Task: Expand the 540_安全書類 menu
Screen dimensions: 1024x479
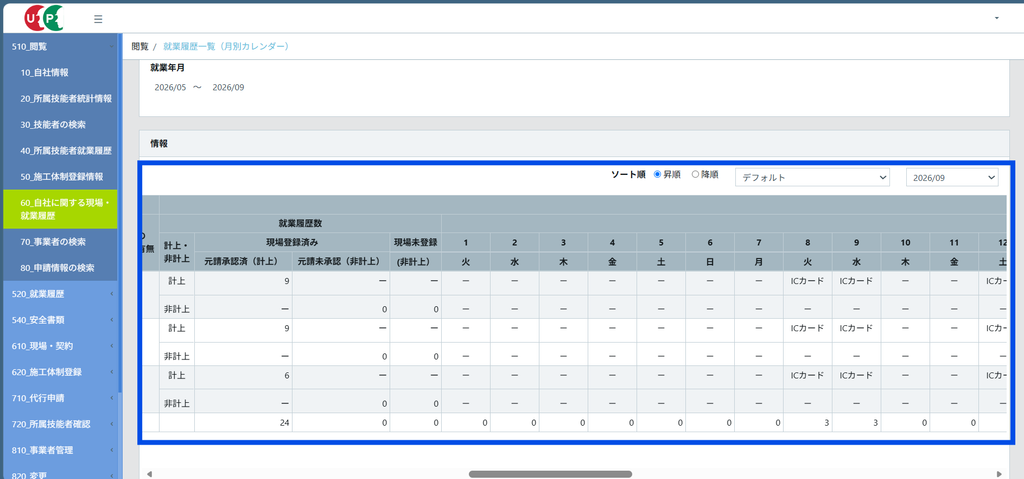Action: (x=59, y=320)
